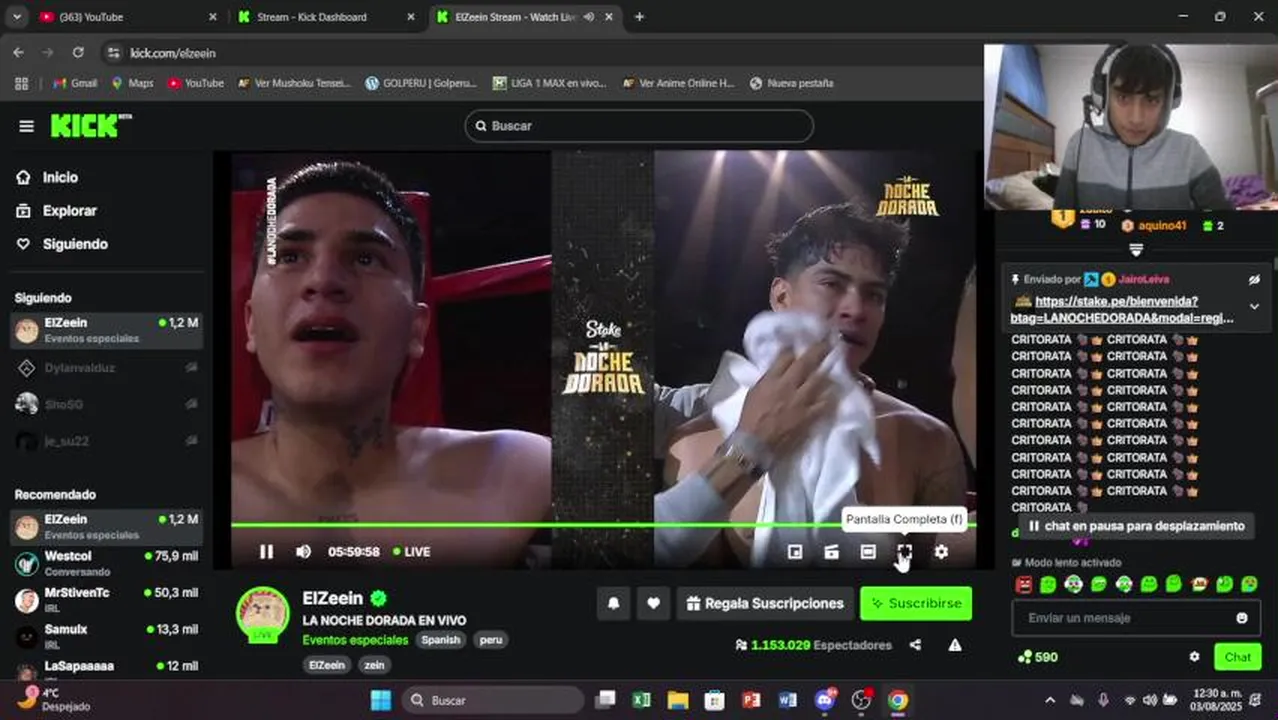This screenshot has height=720, width=1278.
Task: Mute the ElZeein Stream tab audio
Action: 589,17
